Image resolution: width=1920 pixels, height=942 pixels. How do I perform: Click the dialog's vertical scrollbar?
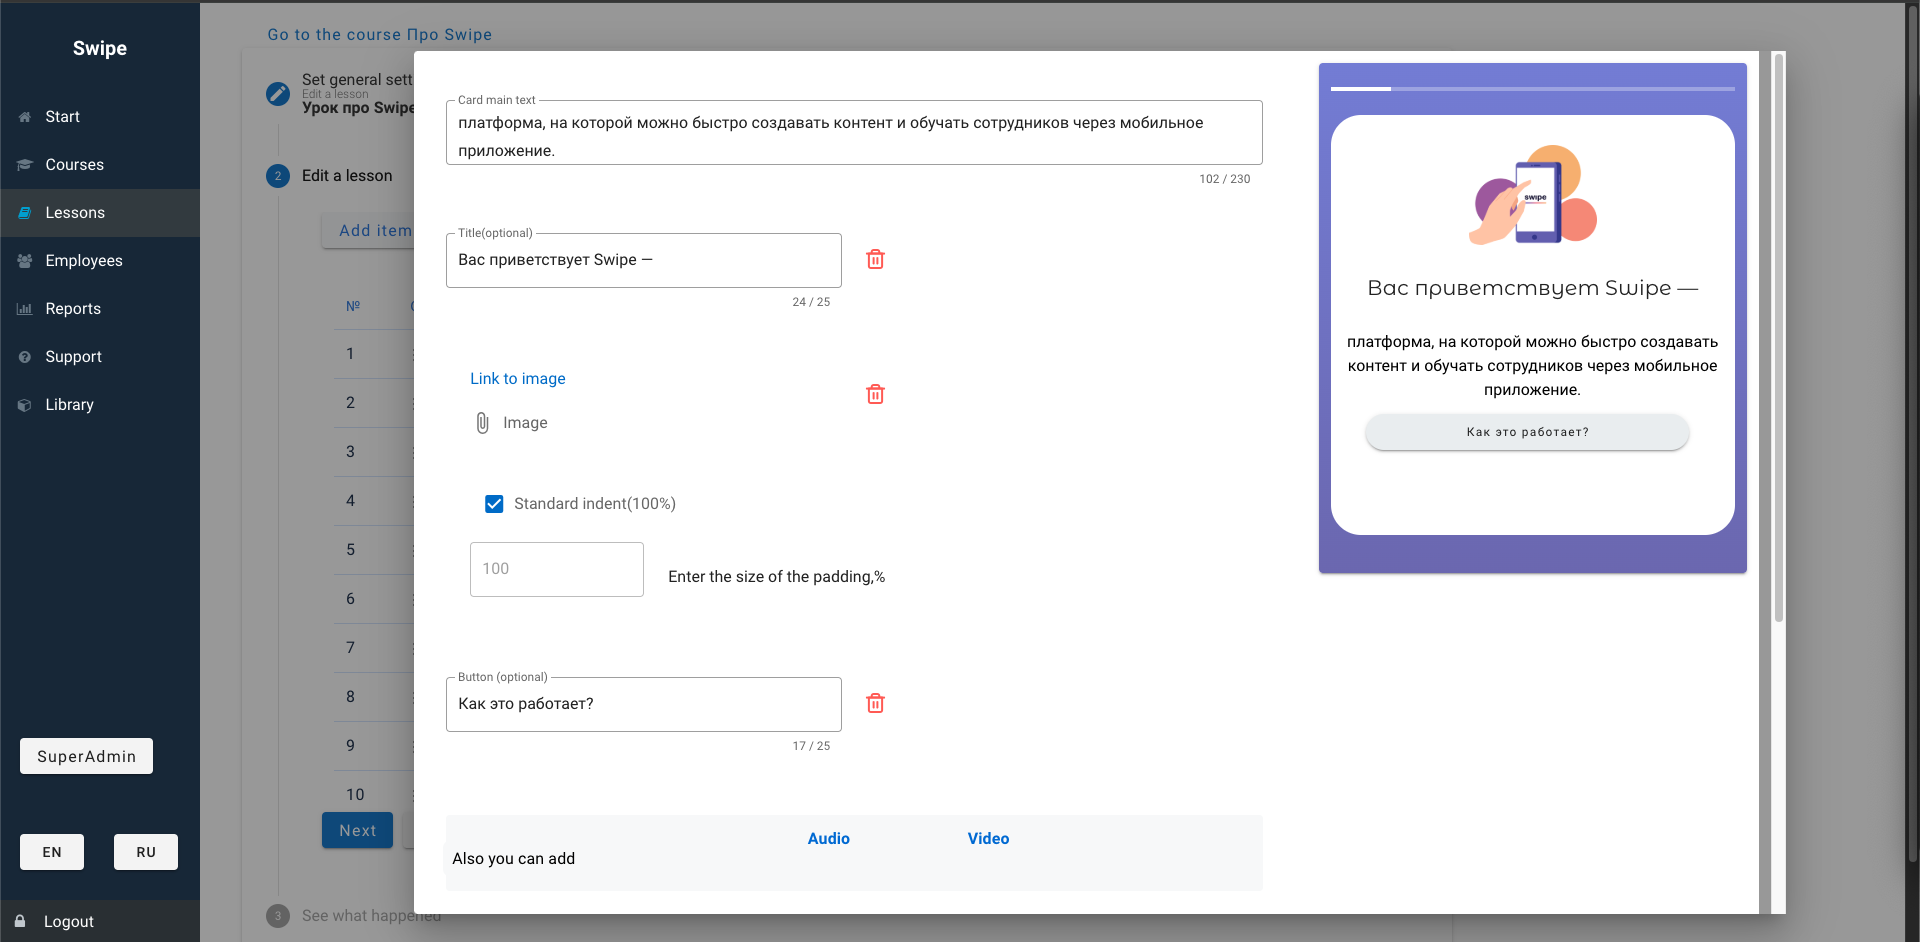[x=1778, y=340]
